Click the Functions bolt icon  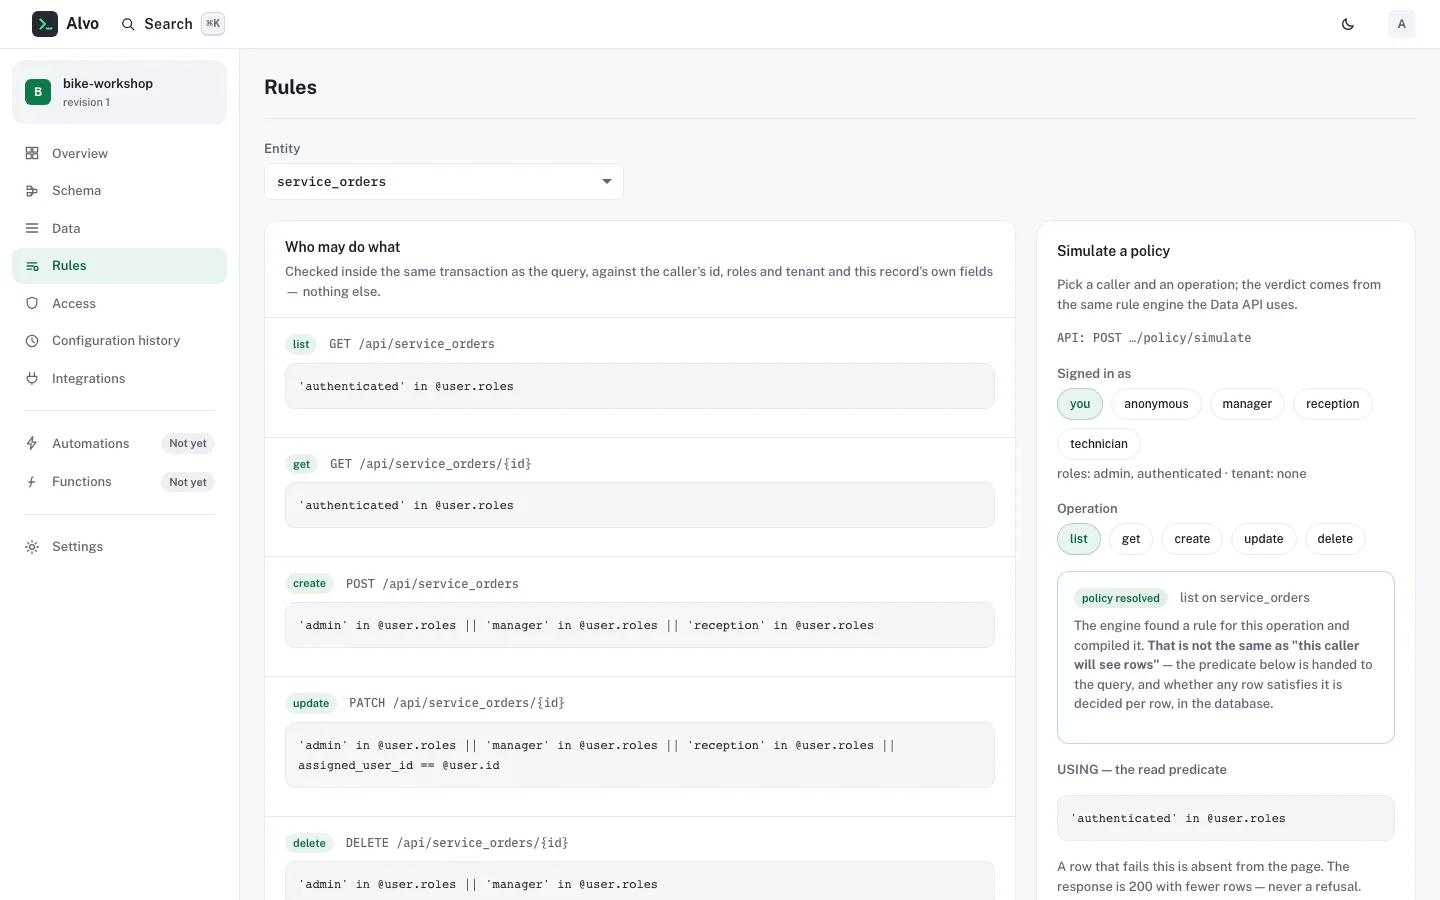pos(32,482)
